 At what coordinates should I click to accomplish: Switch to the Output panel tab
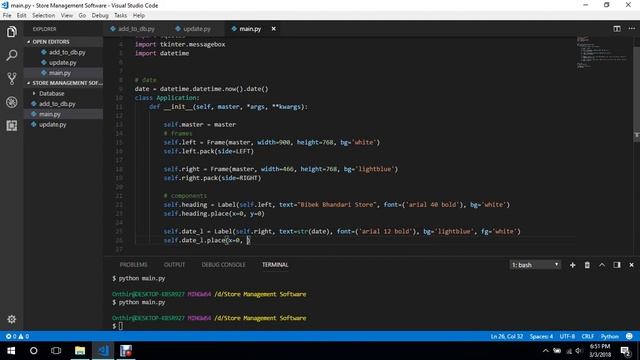tap(174, 265)
